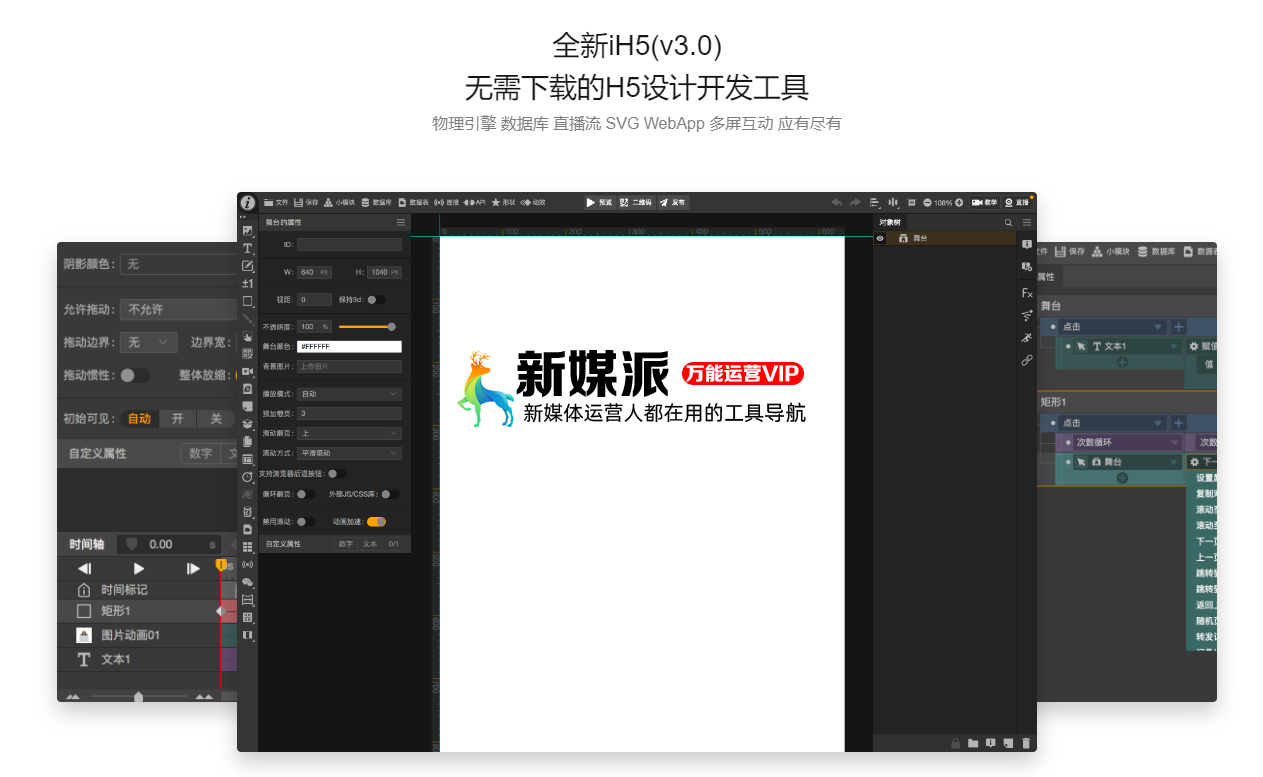Image resolution: width=1263 pixels, height=777 pixels.
Task: Toggle the 禁用滚动 switch
Action: (x=306, y=521)
